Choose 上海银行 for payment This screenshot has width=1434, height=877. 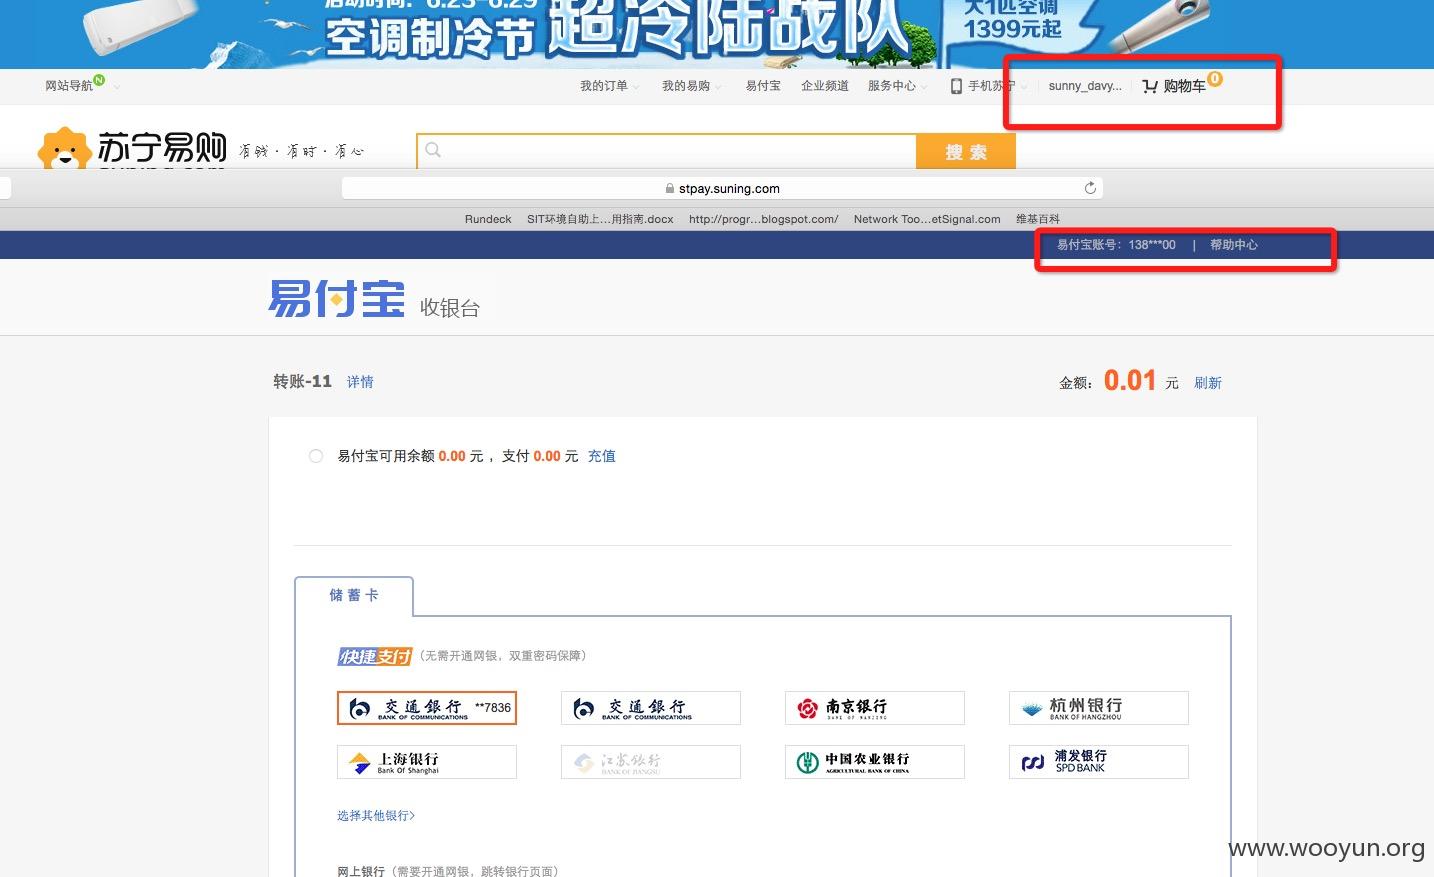click(x=427, y=762)
